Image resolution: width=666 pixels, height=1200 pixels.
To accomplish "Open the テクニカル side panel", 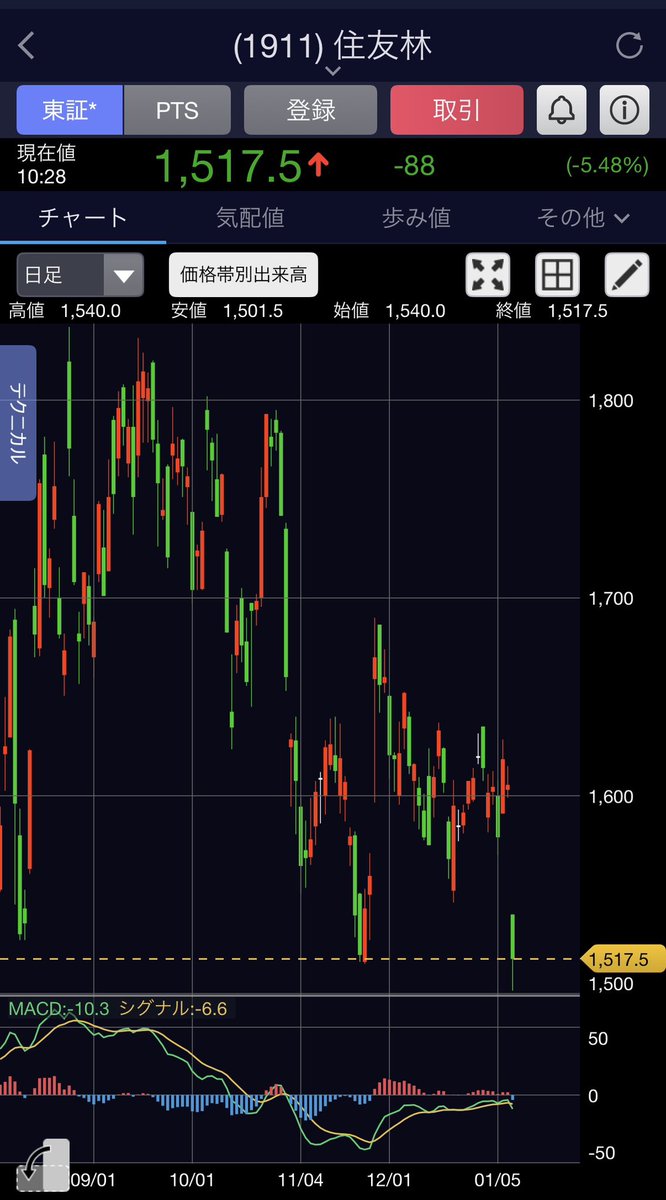I will click(18, 423).
